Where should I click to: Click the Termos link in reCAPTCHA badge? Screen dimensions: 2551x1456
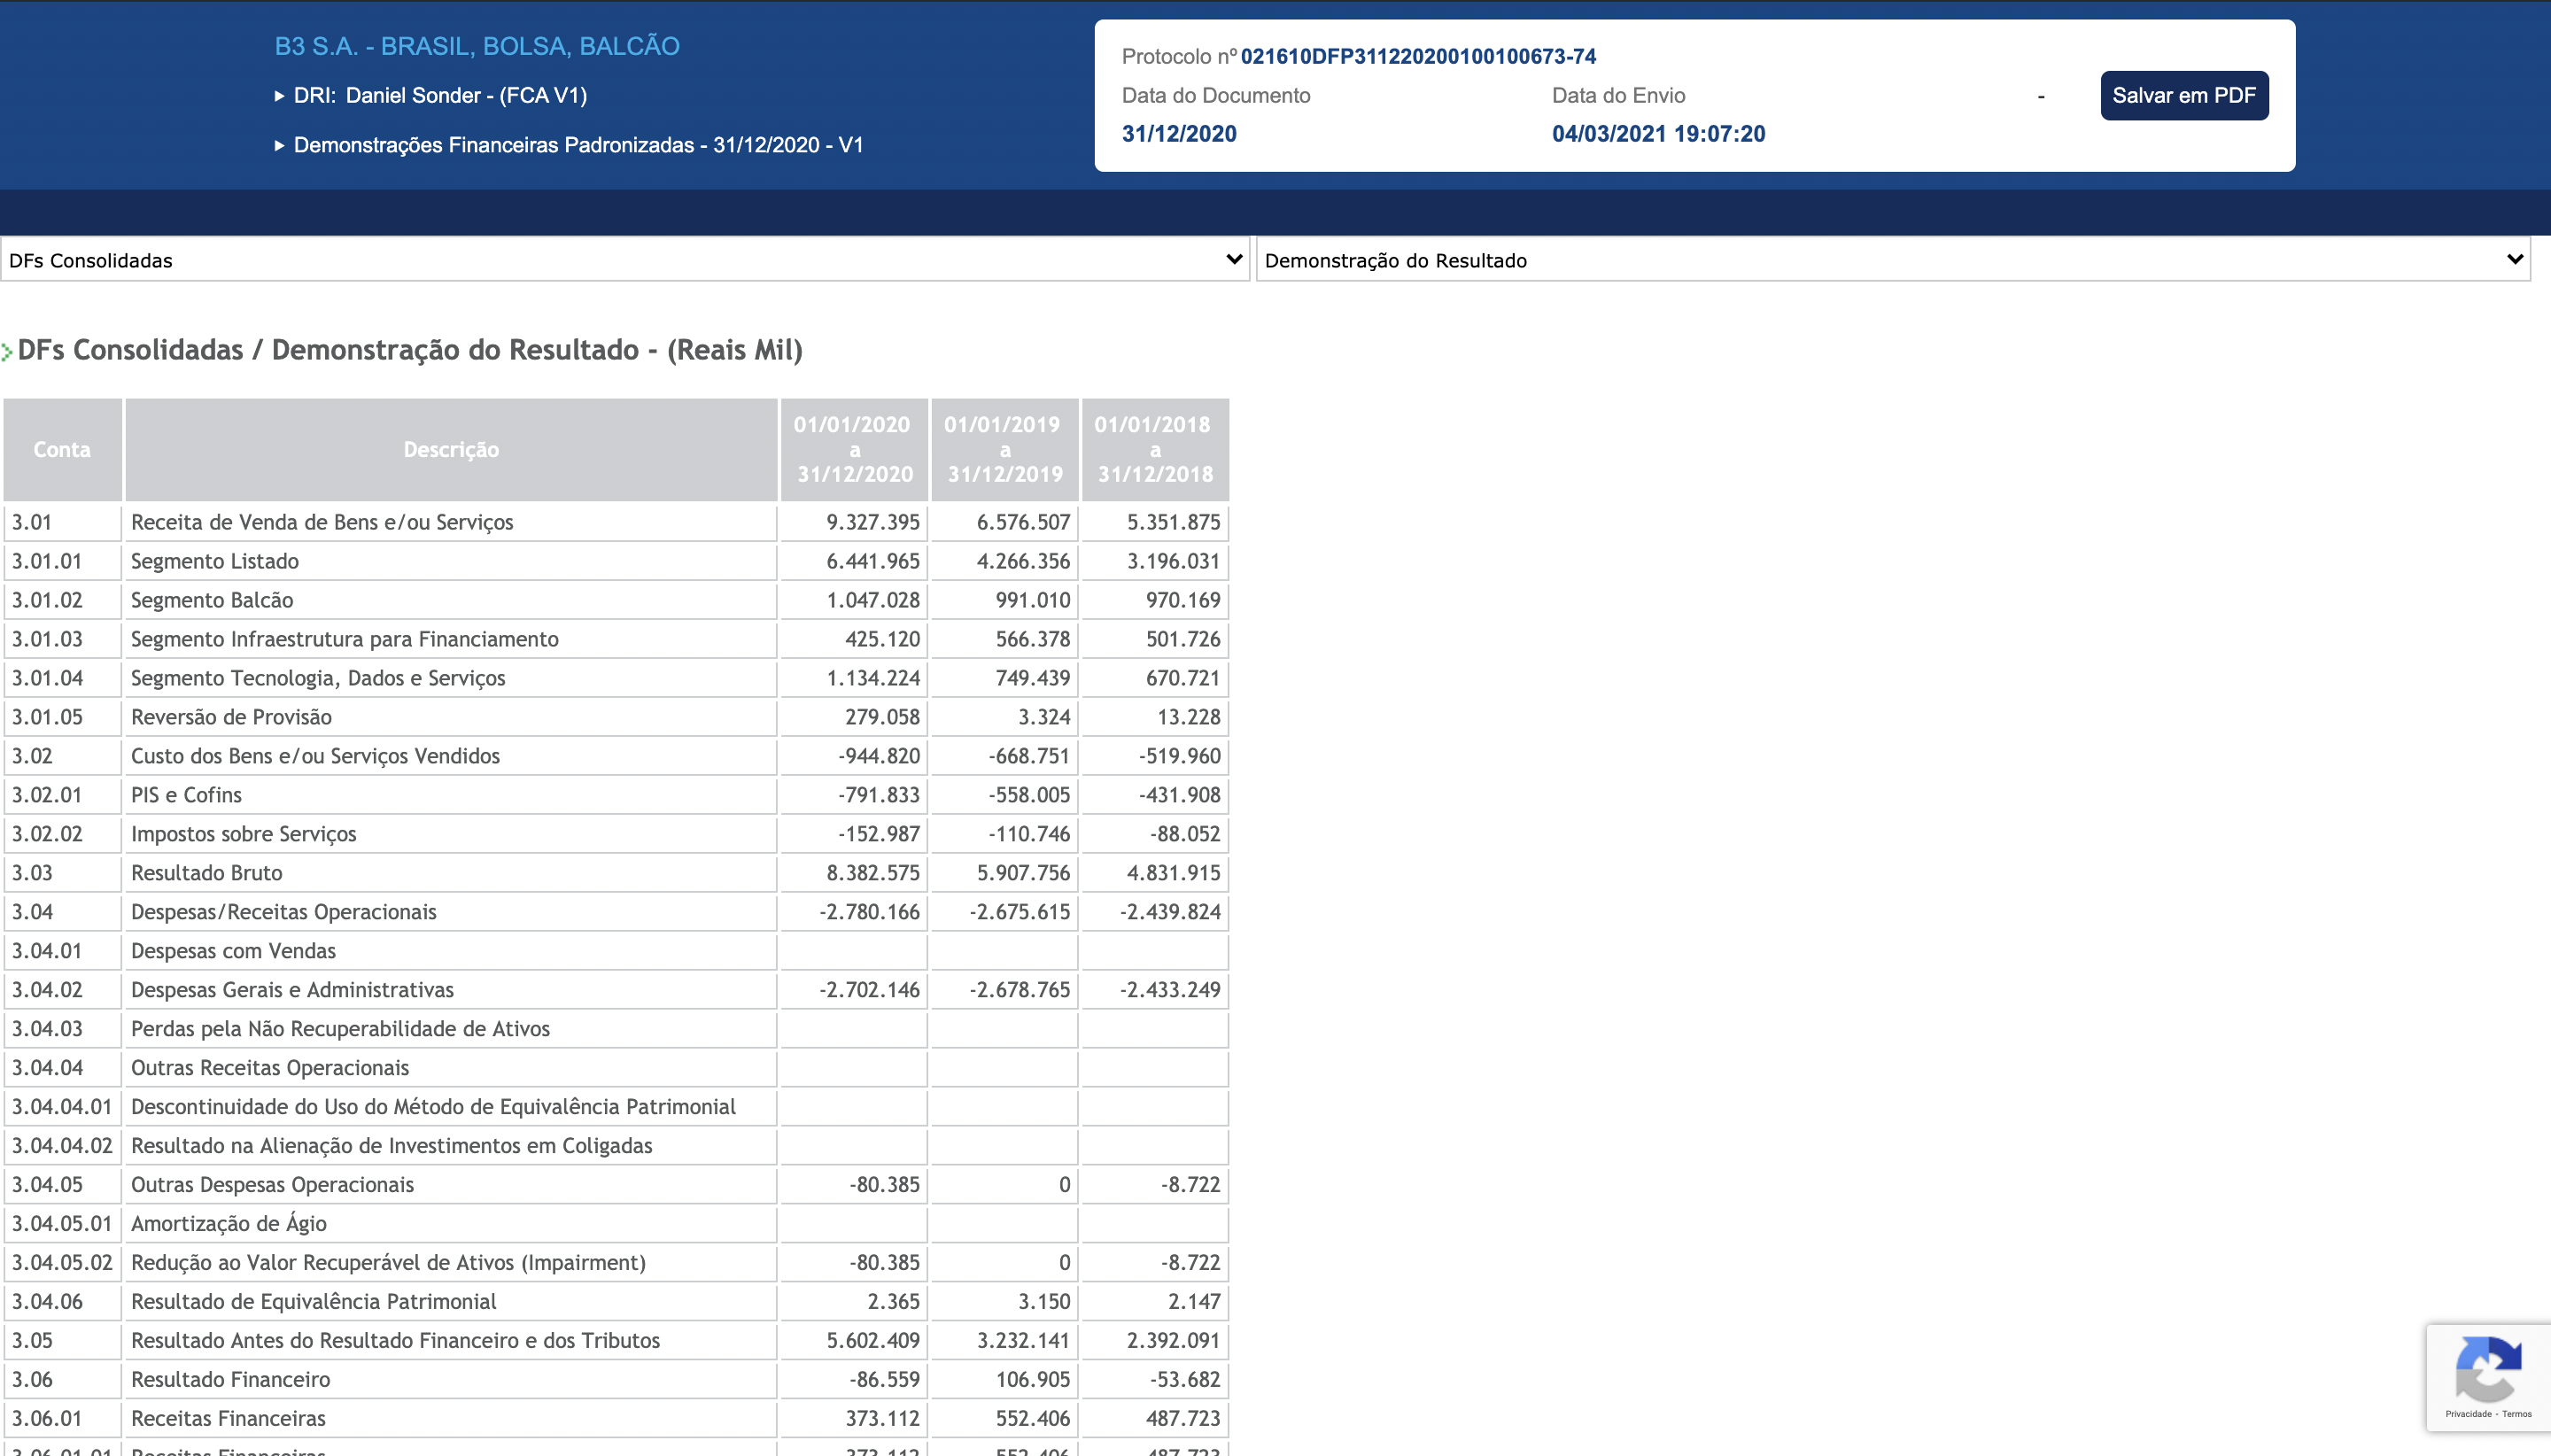[2517, 1414]
